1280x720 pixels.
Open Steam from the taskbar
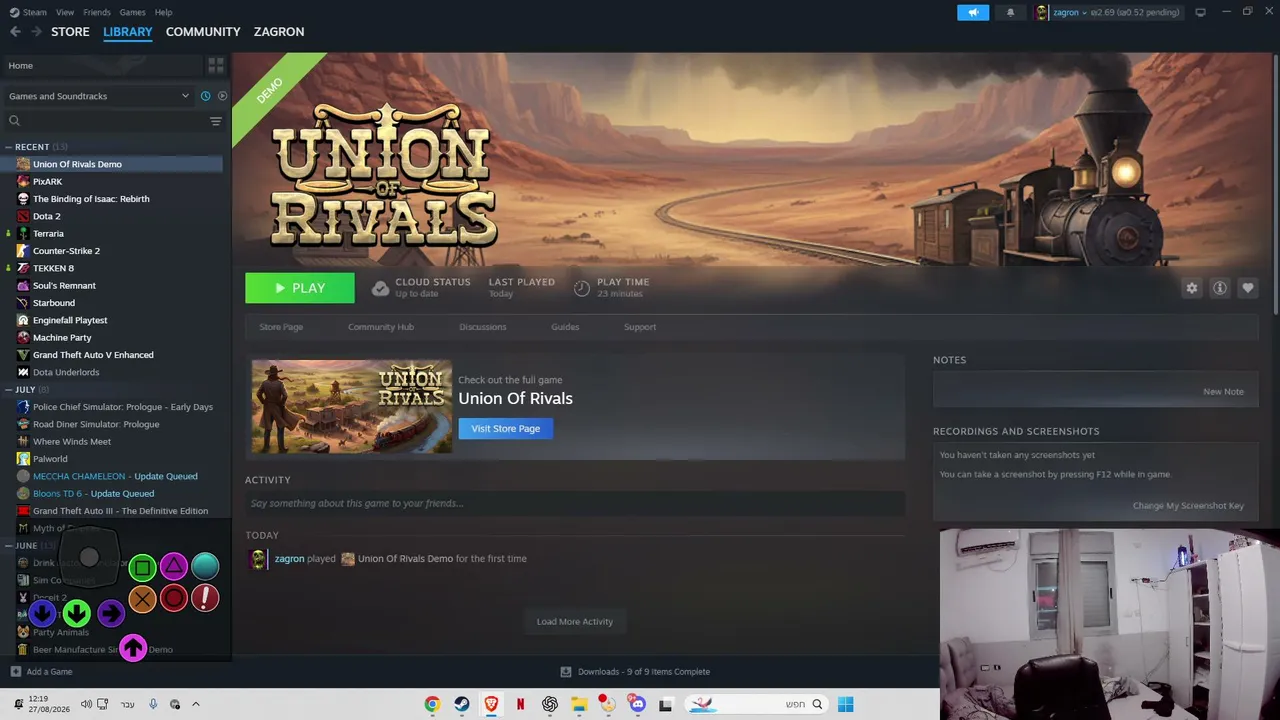click(x=461, y=704)
